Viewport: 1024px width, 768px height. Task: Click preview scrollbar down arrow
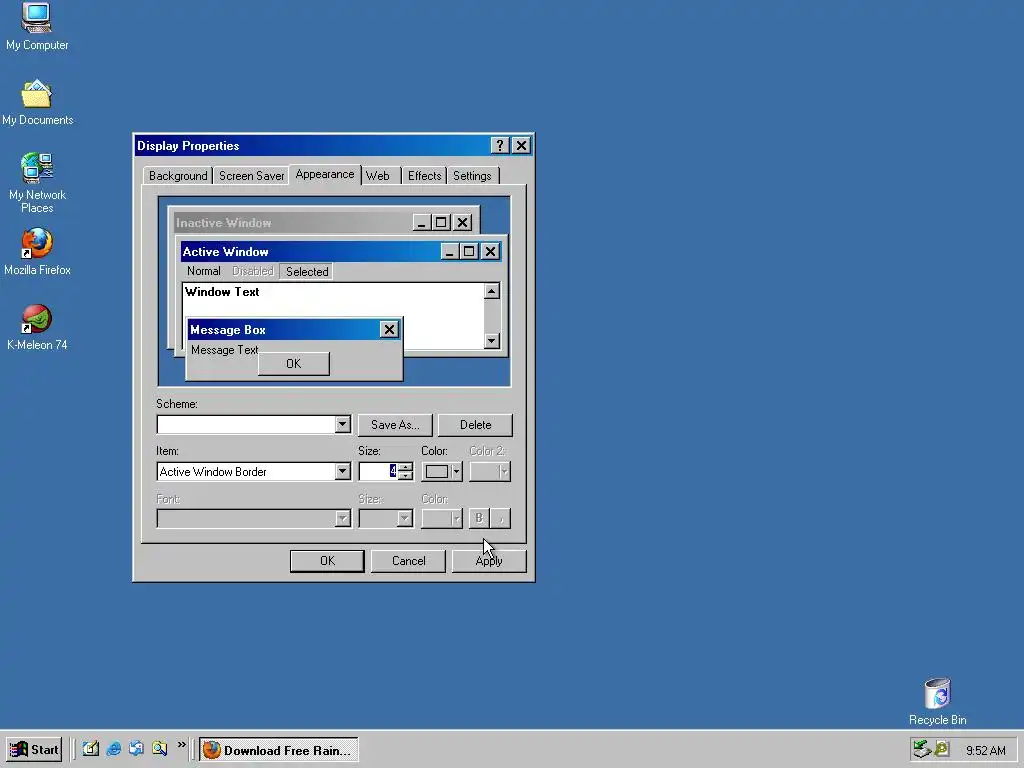click(492, 340)
